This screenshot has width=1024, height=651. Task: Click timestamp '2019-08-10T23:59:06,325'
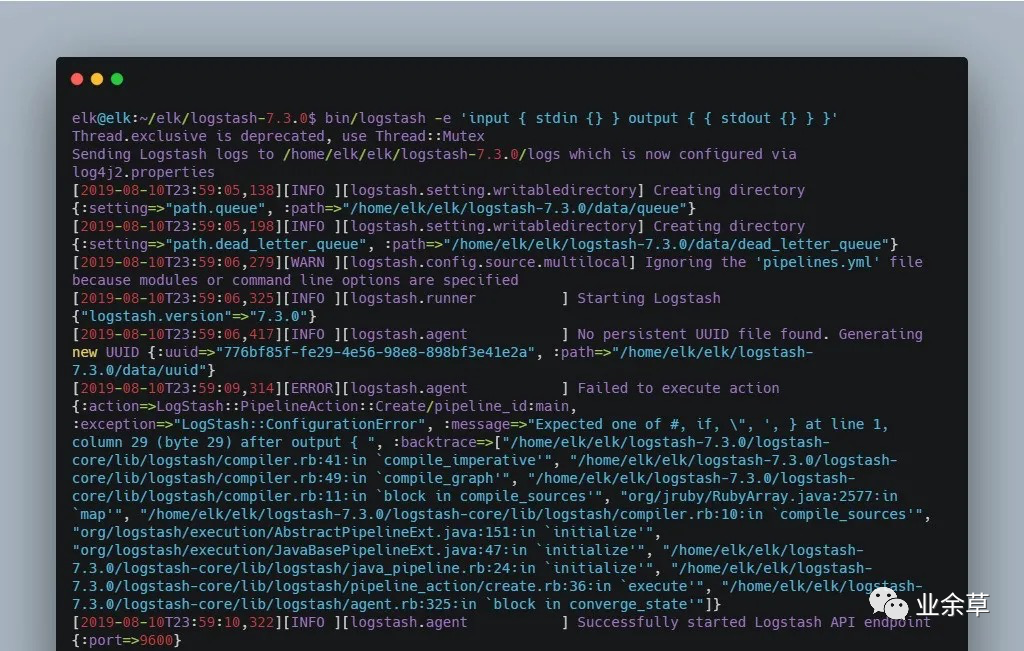[178, 298]
